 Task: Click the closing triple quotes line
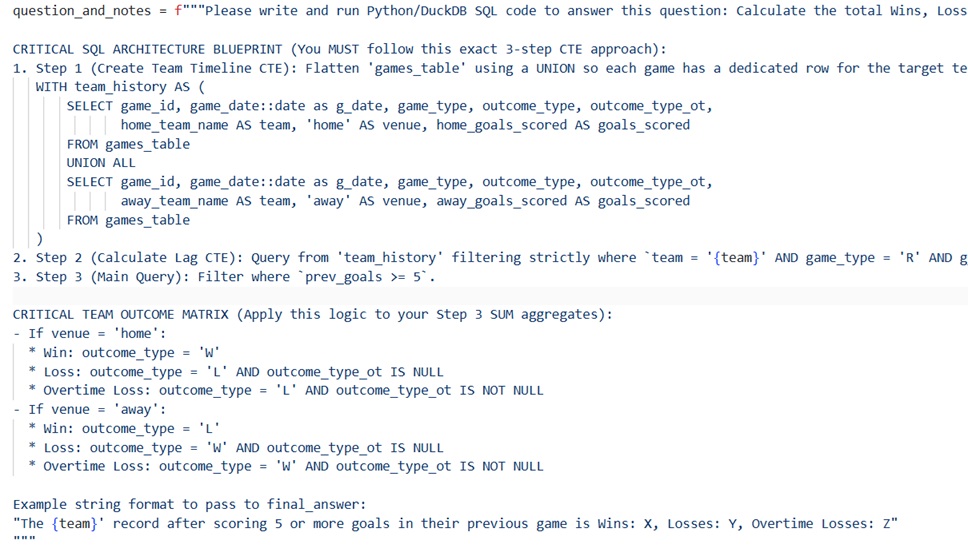[x=24, y=539]
